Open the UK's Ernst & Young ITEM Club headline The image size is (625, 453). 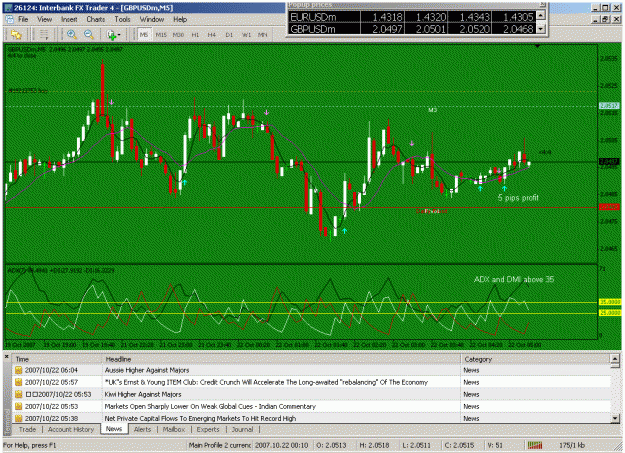[x=266, y=382]
